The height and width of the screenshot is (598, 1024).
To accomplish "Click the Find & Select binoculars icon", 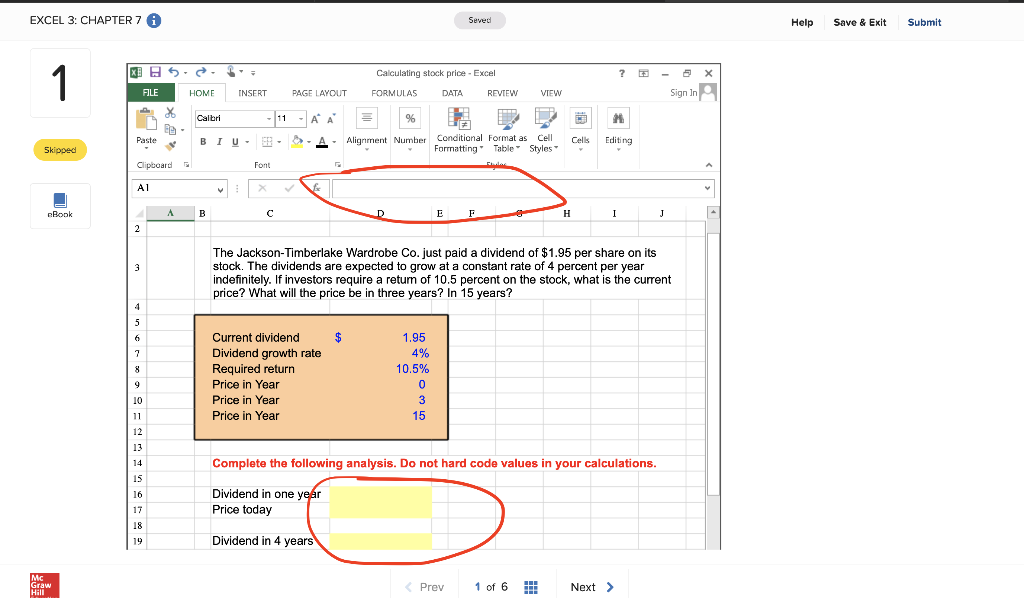I will click(618, 117).
